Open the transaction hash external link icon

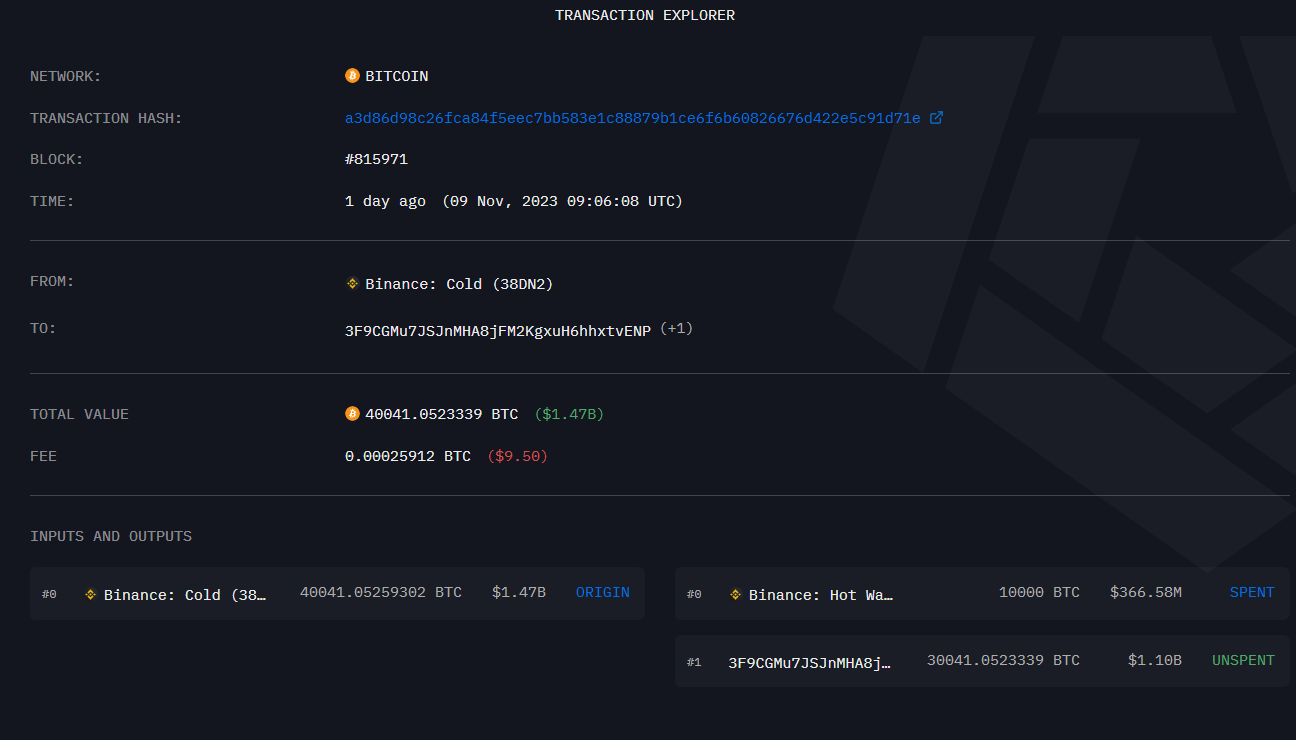click(x=936, y=118)
